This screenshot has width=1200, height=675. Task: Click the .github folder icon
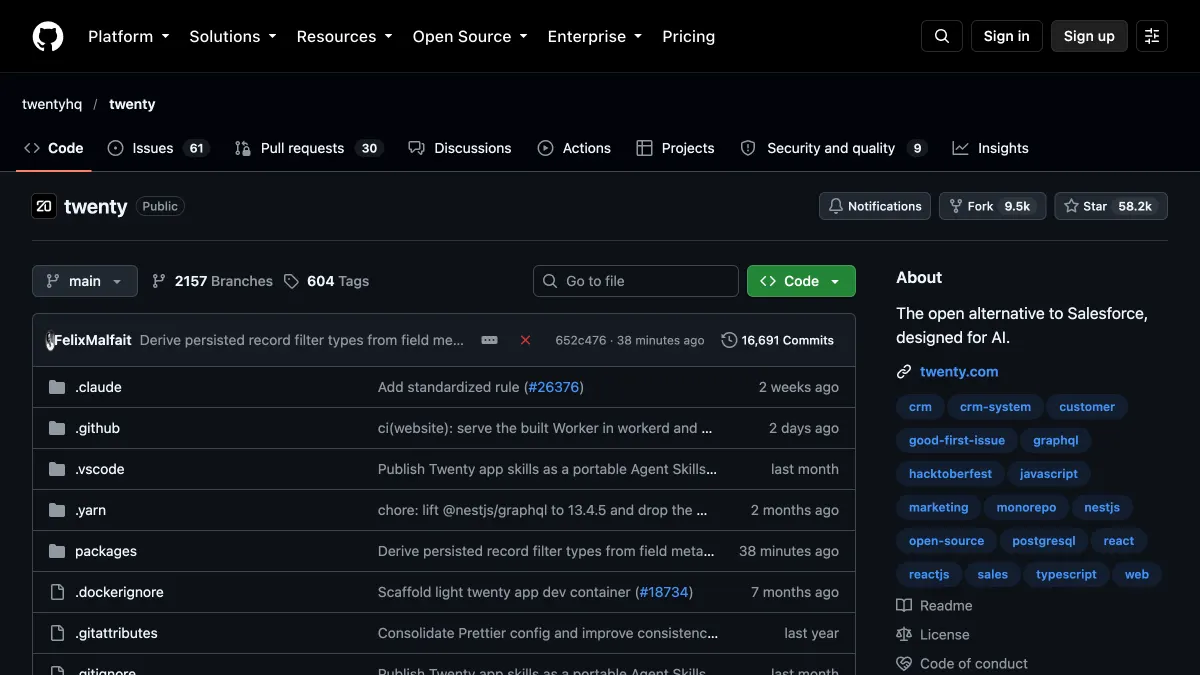(57, 428)
